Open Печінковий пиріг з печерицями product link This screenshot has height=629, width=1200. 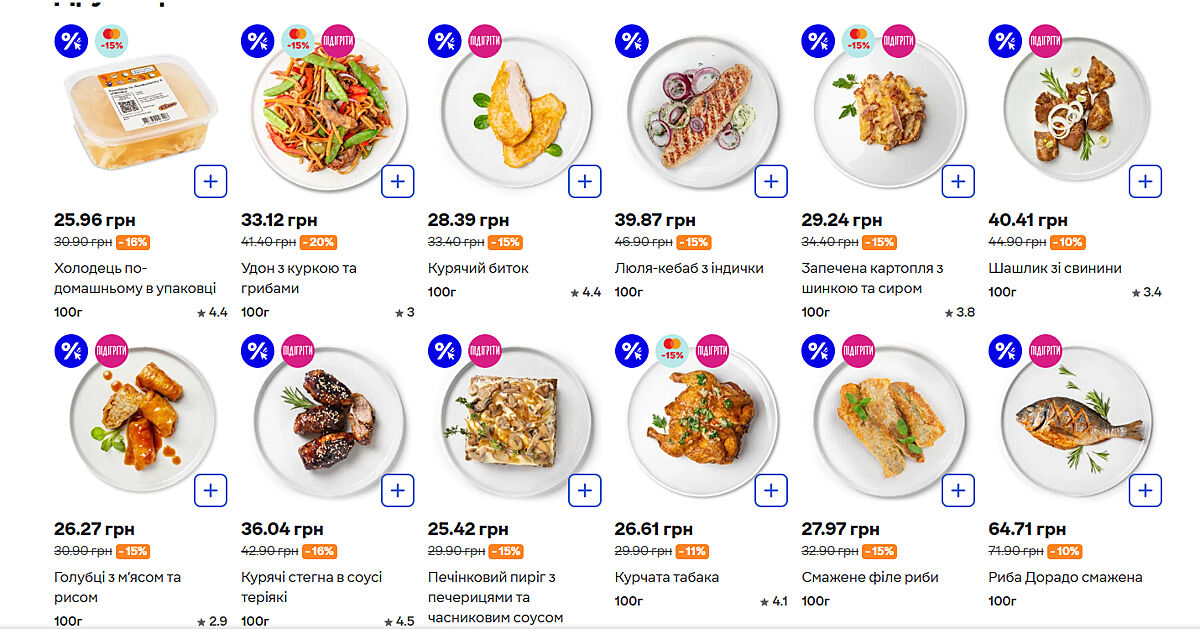point(495,597)
